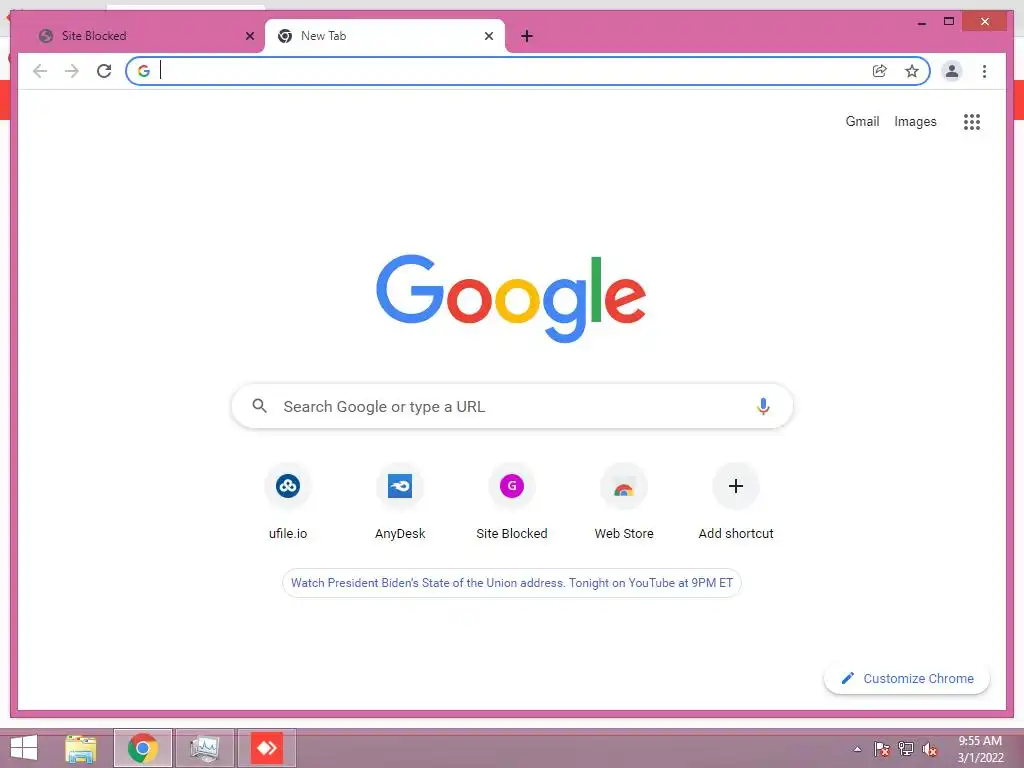Click the muted volume tray icon
1024x768 pixels.
pyautogui.click(x=930, y=749)
